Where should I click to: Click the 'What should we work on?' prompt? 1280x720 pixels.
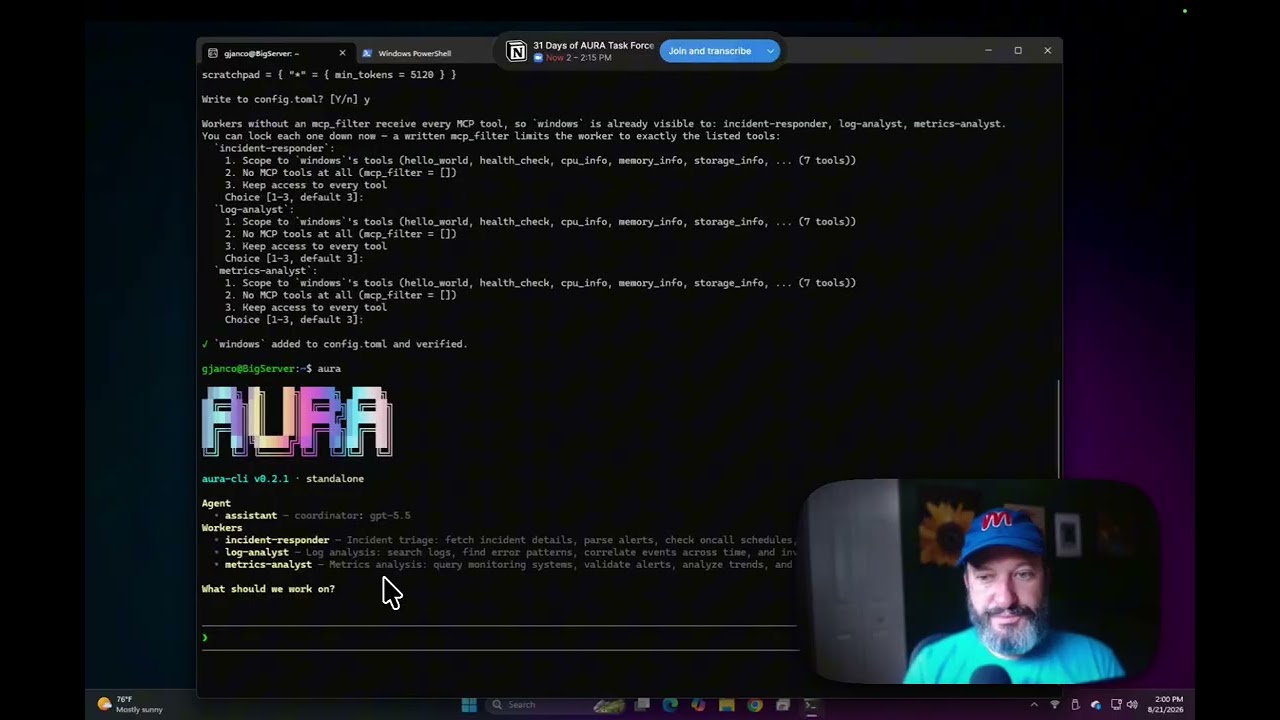pyautogui.click(x=268, y=589)
